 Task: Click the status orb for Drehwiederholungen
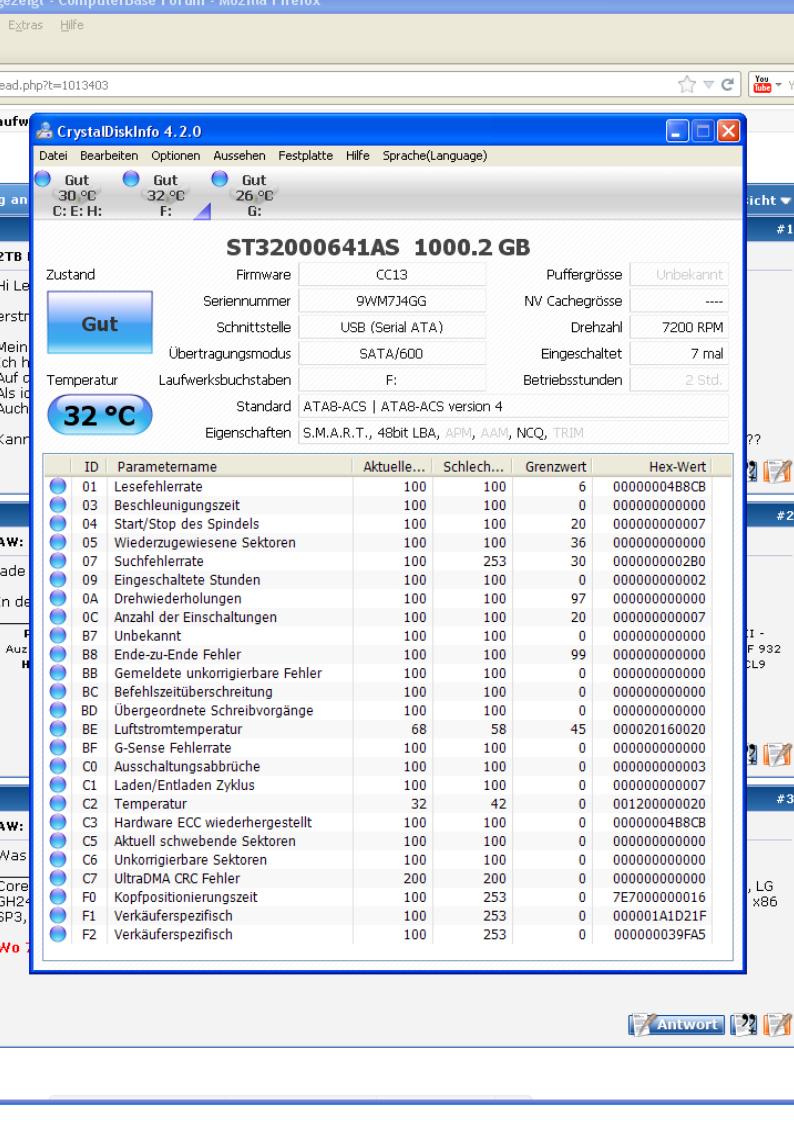pos(58,598)
